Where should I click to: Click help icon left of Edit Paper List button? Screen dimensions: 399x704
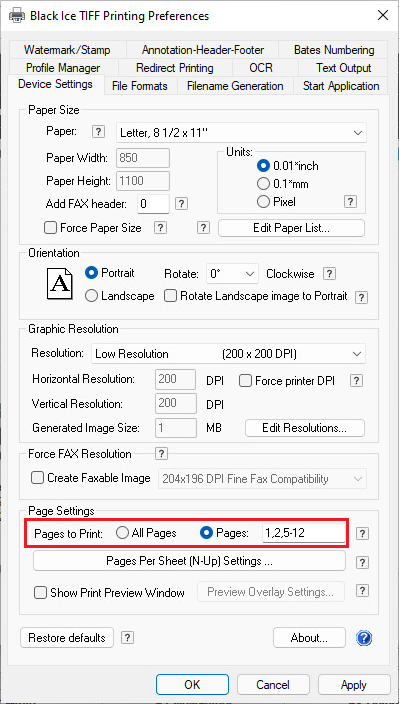(x=203, y=228)
